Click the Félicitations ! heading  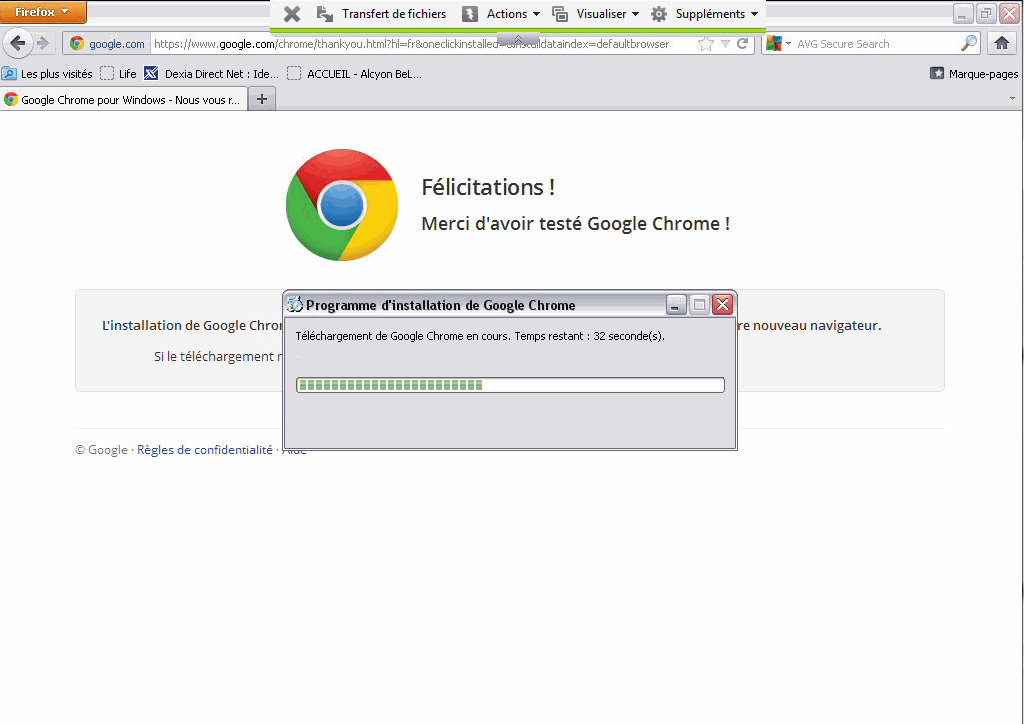click(x=488, y=187)
